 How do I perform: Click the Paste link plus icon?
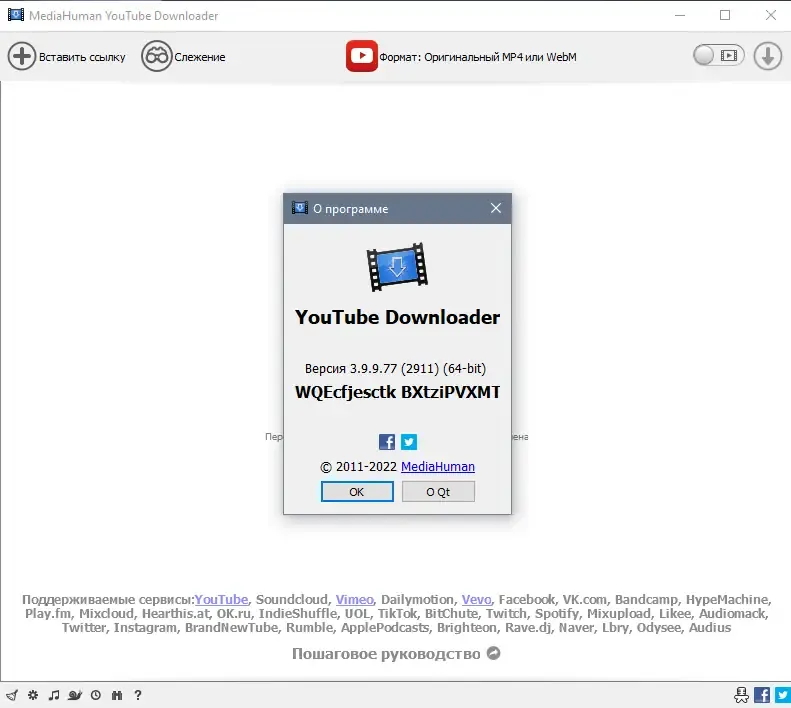click(x=21, y=56)
